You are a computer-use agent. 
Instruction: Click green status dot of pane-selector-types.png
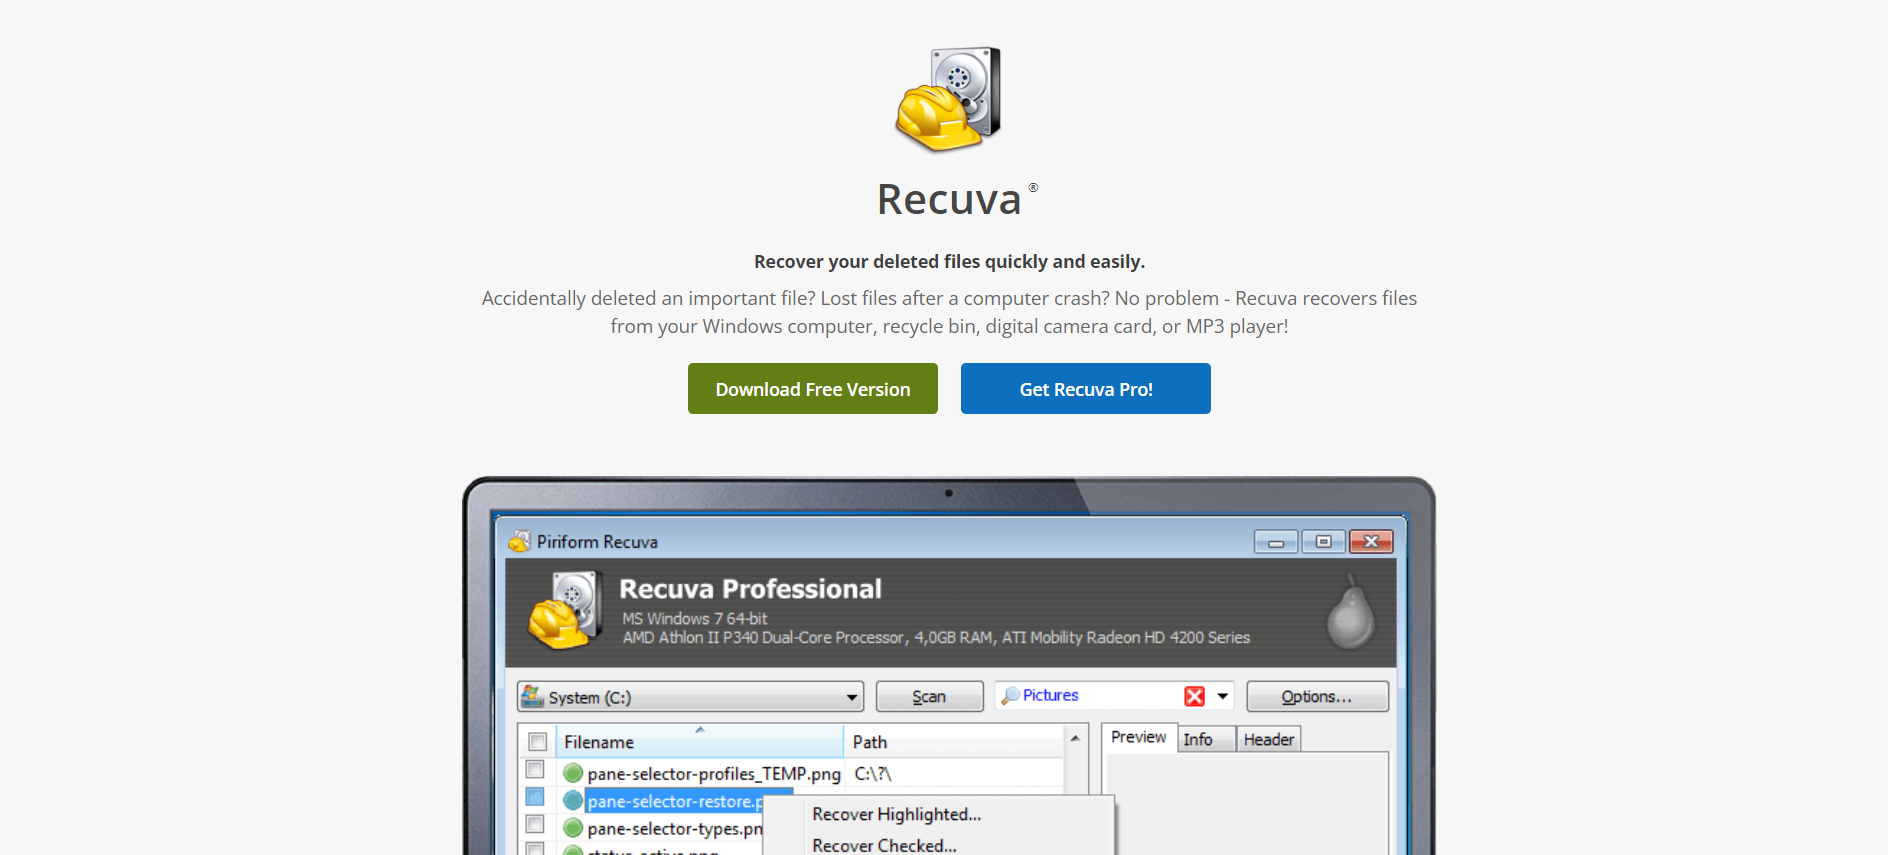click(x=573, y=827)
